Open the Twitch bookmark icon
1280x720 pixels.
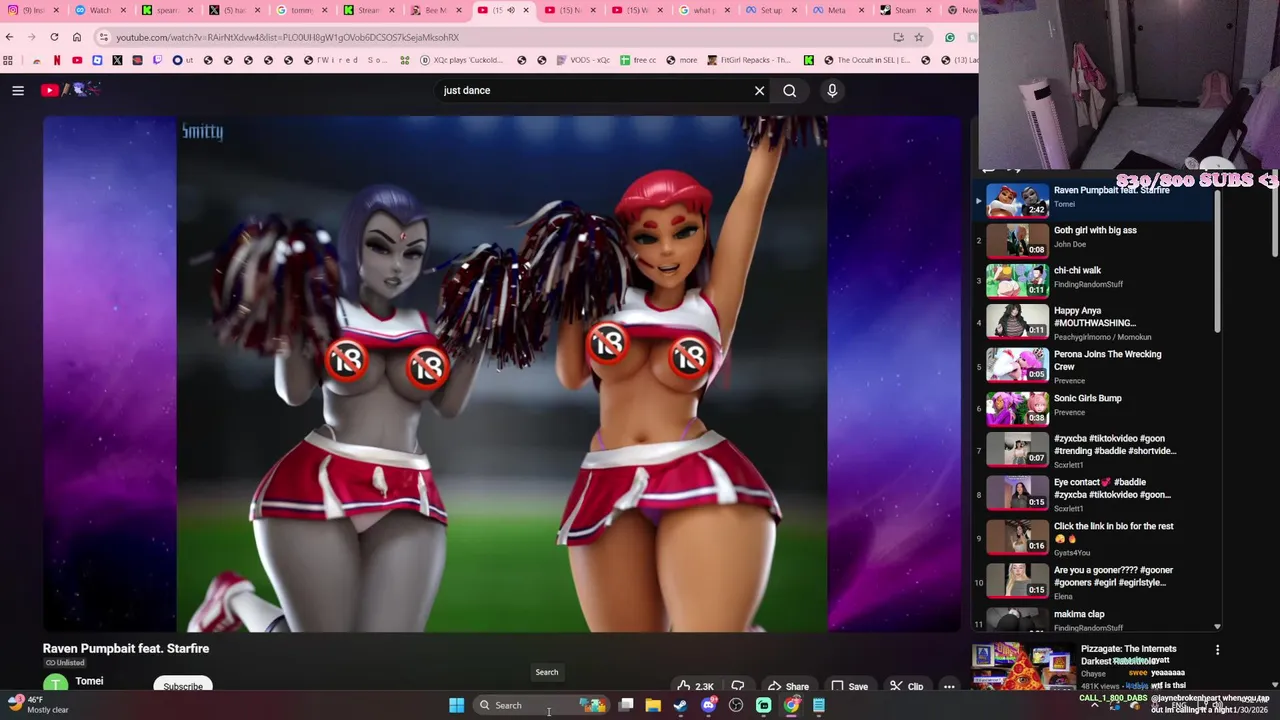pos(157,60)
